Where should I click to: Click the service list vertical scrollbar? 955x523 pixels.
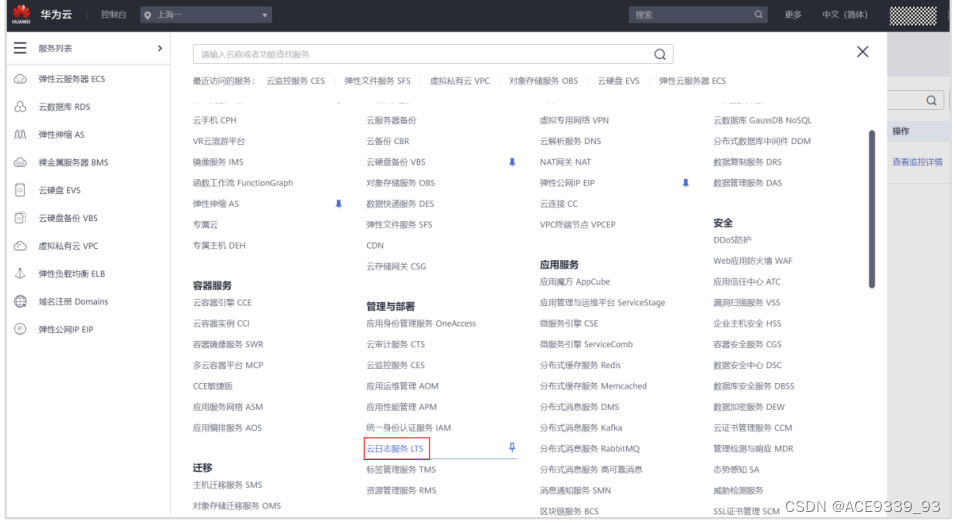872,209
